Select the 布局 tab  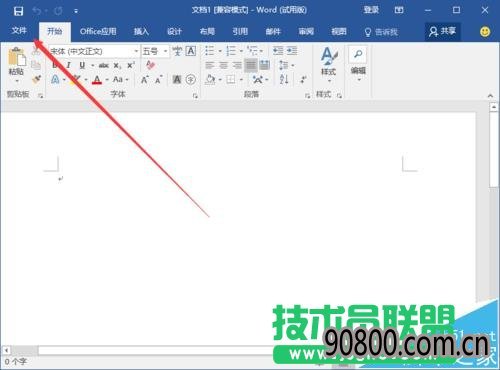207,31
